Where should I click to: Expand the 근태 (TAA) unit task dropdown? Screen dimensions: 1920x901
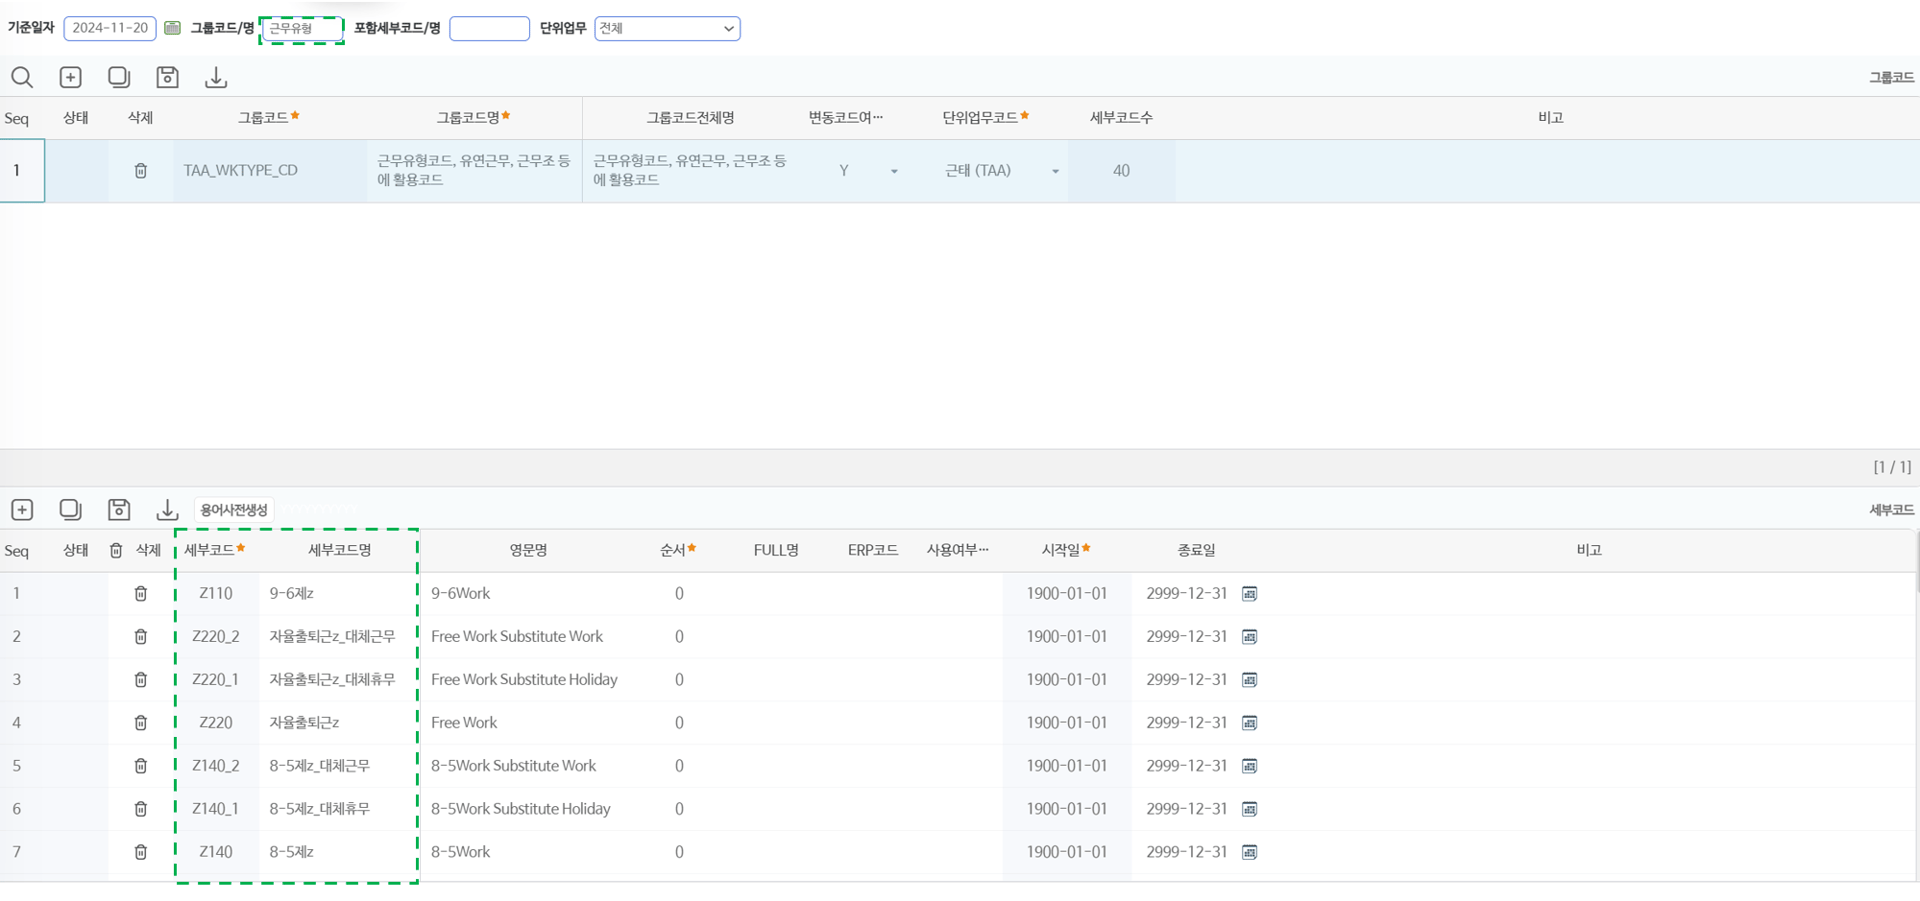1055,171
